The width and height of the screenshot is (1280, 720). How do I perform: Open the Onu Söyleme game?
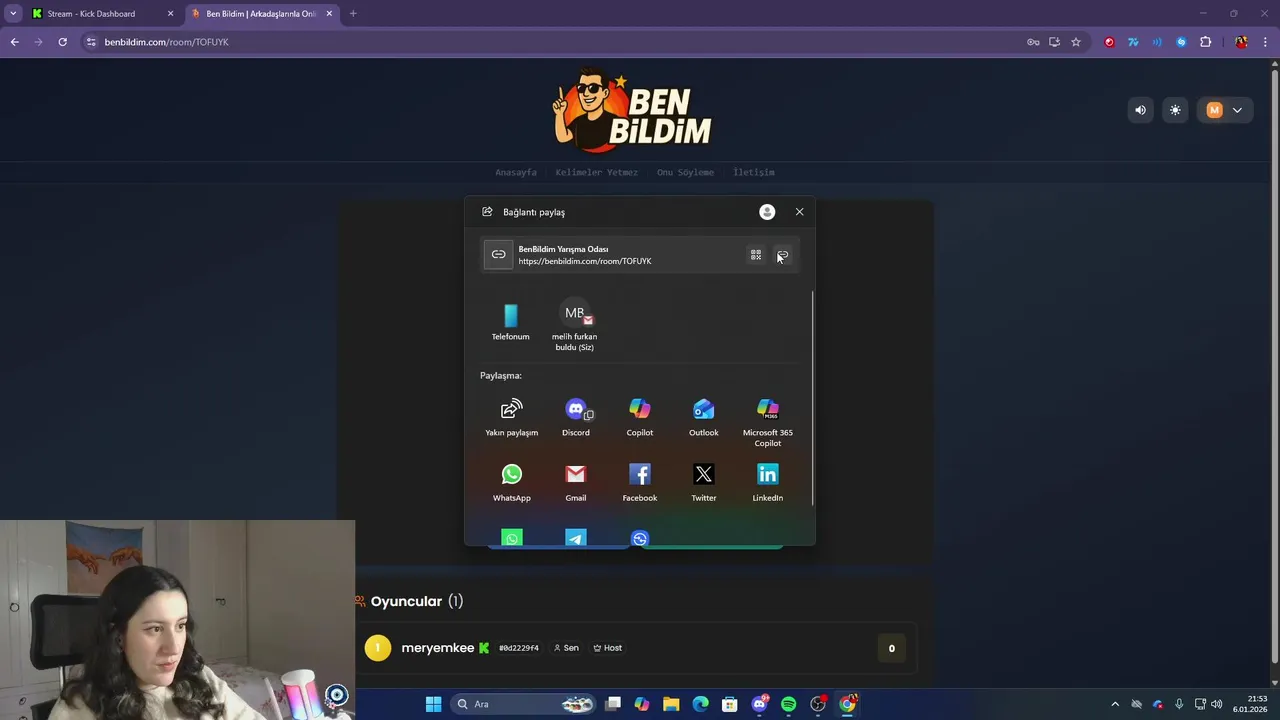(686, 172)
